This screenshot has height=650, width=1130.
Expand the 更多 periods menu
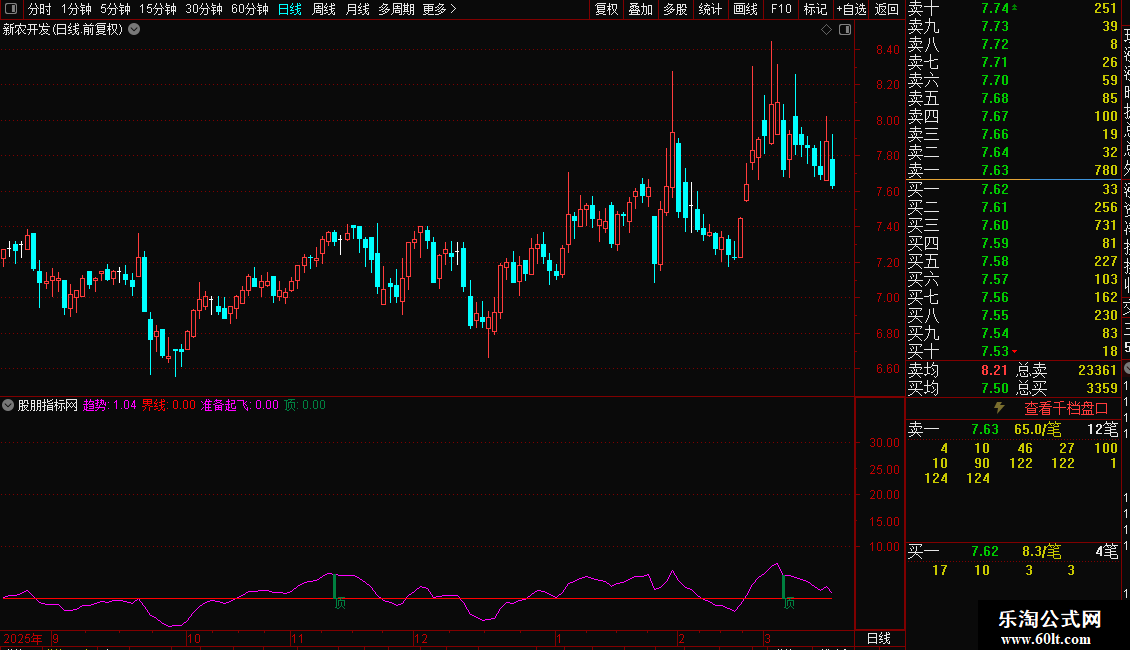(x=439, y=9)
